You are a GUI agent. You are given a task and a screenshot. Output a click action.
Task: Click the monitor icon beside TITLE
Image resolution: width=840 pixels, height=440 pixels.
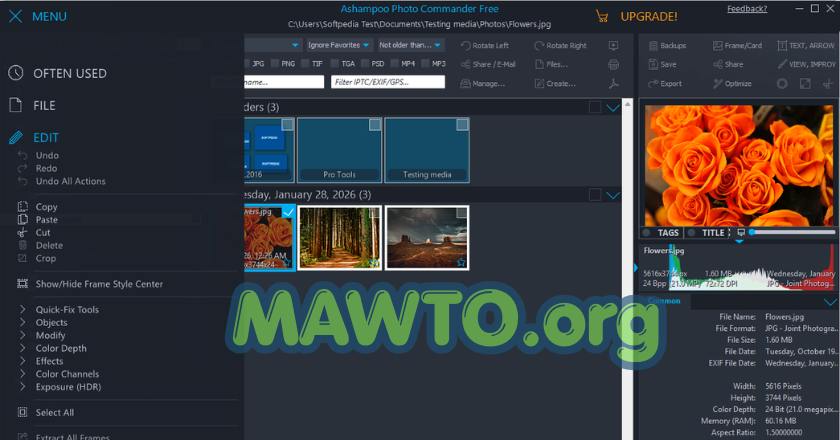[x=741, y=233]
